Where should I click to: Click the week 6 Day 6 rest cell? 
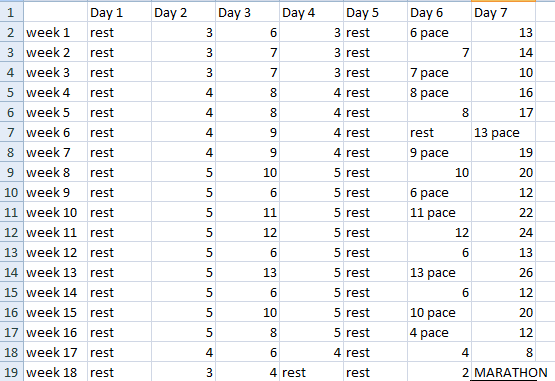439,132
